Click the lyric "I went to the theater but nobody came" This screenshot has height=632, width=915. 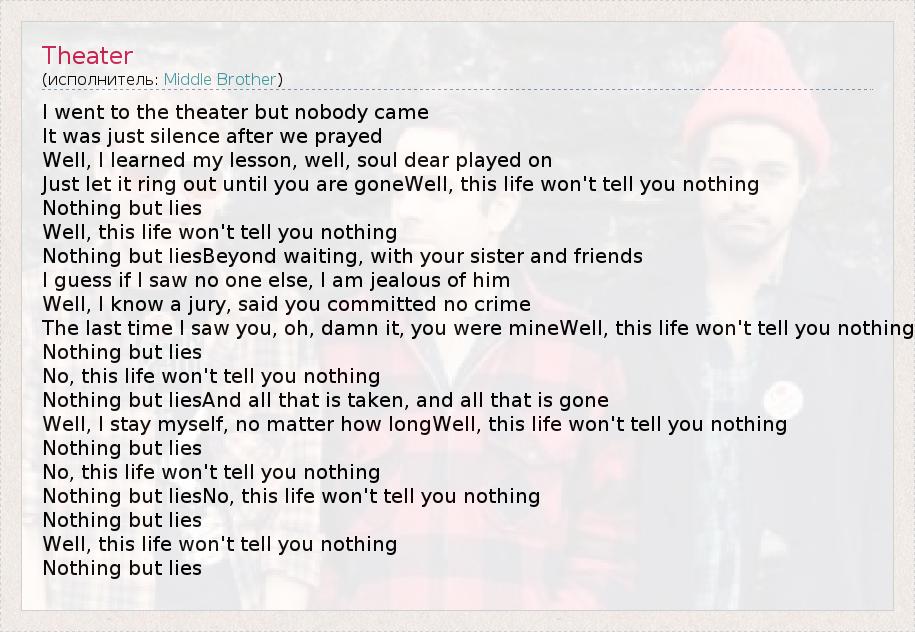pos(236,112)
